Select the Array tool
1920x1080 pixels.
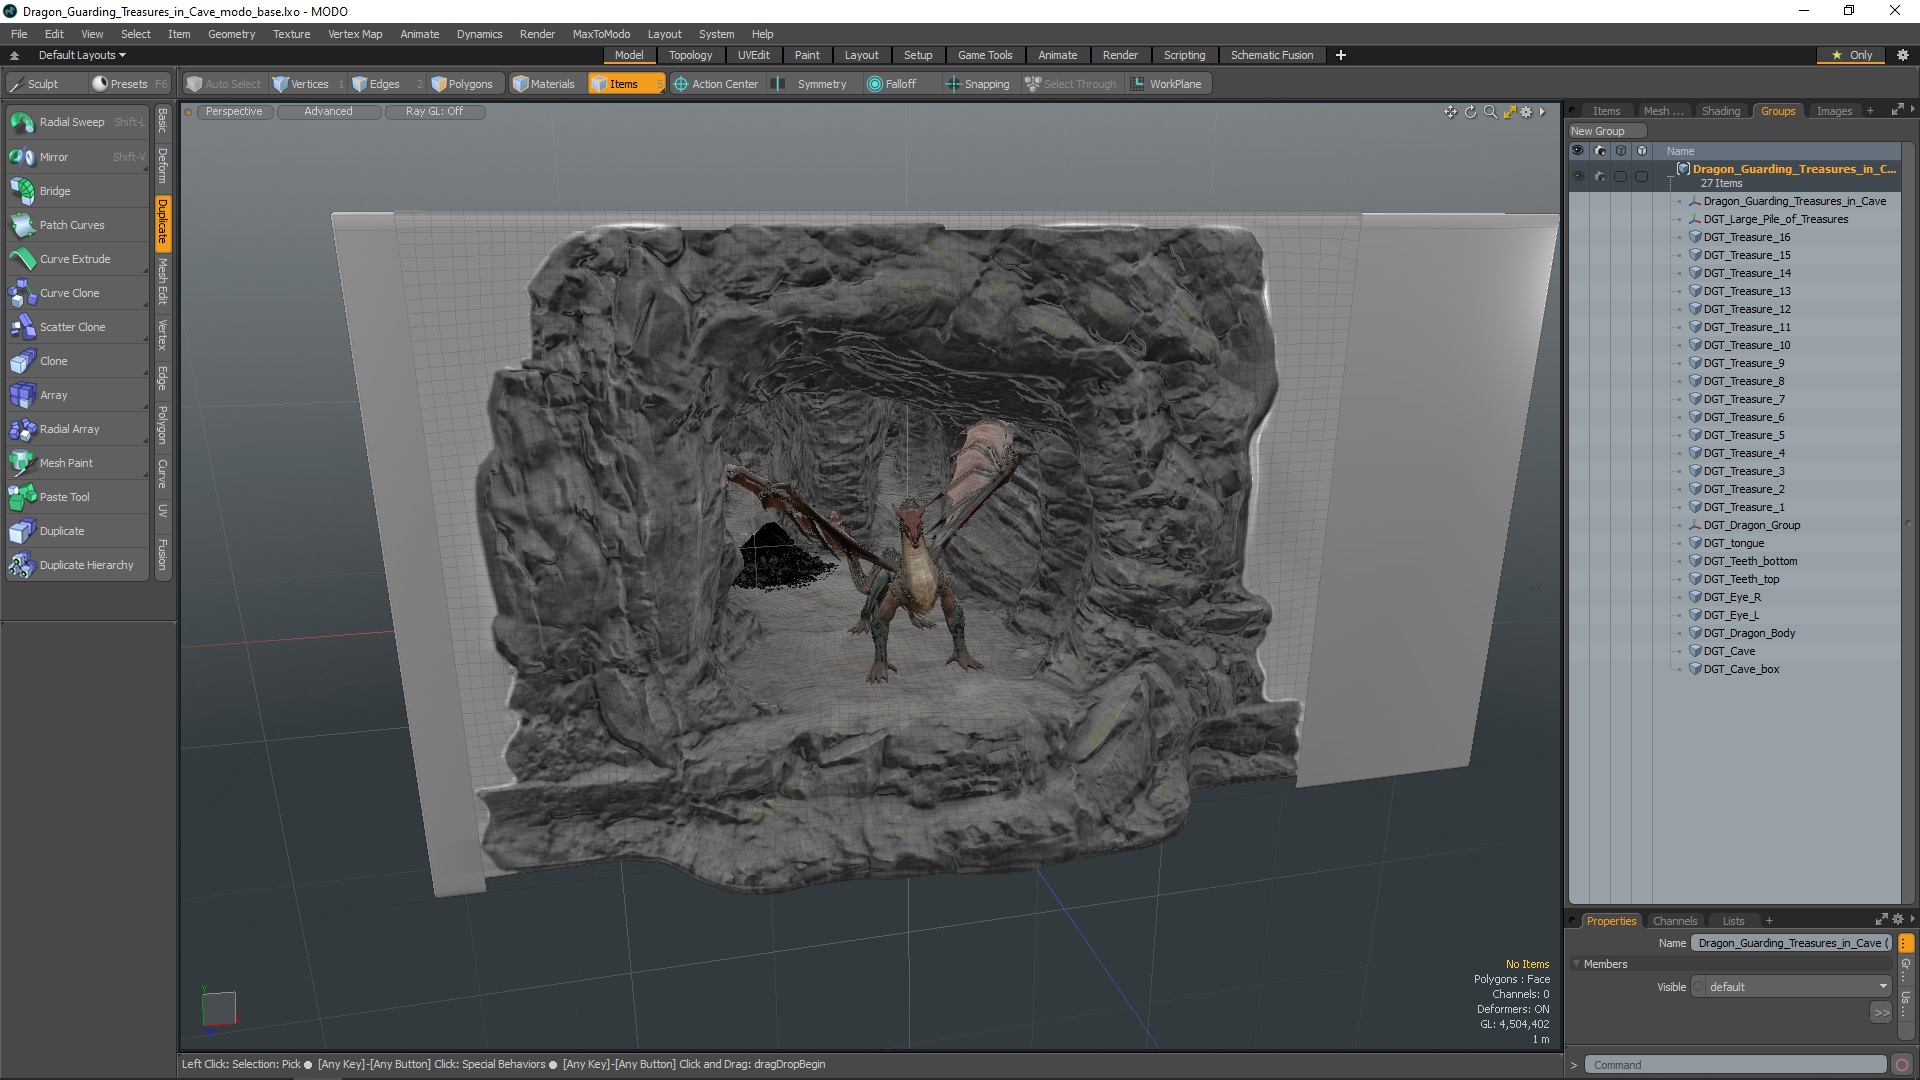pyautogui.click(x=53, y=394)
